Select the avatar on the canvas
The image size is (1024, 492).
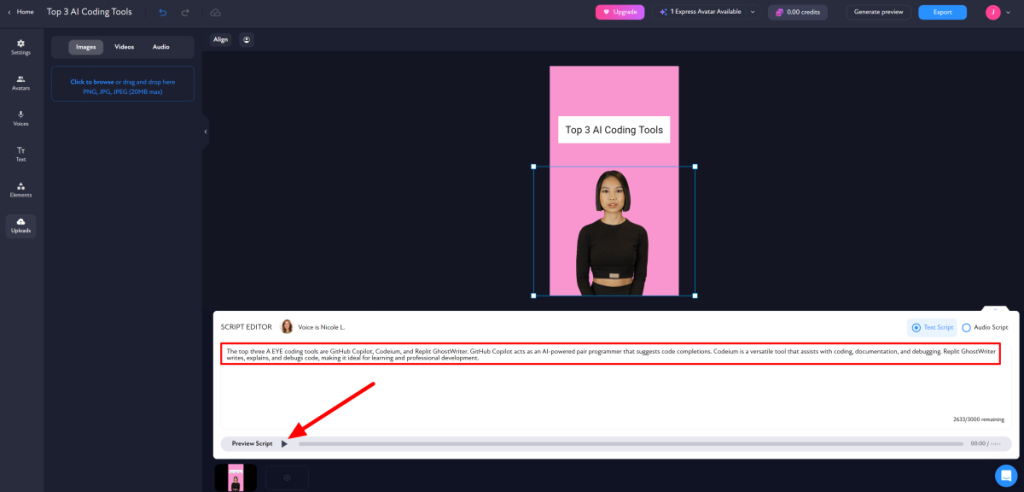point(614,231)
